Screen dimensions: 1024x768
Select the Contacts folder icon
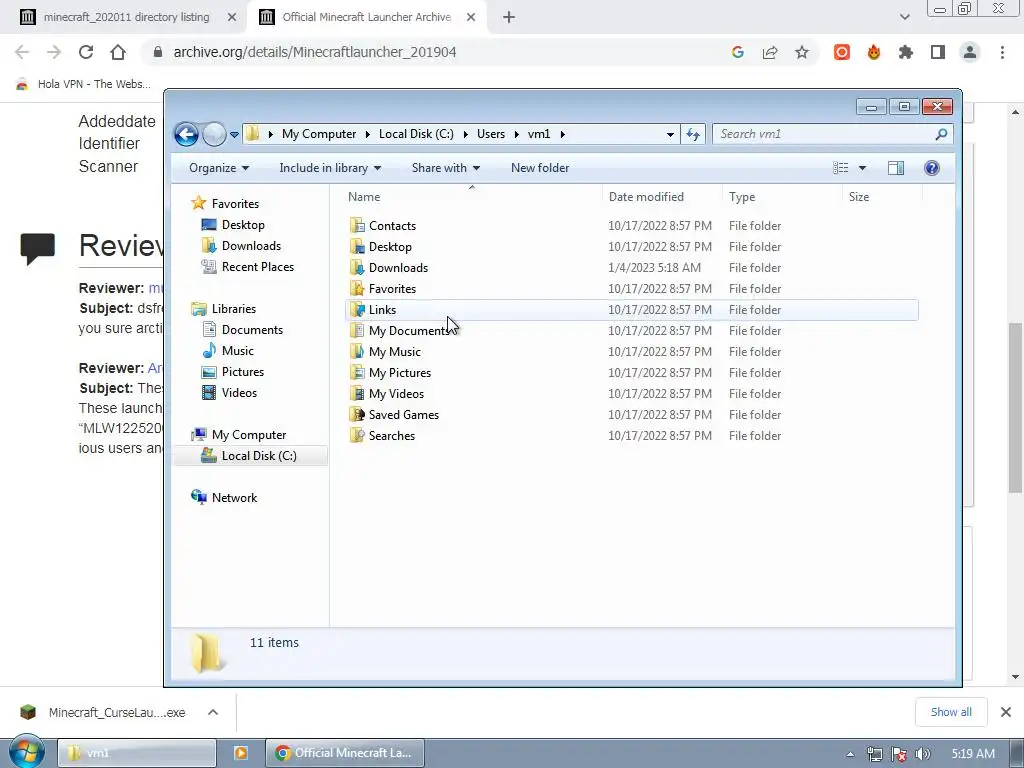[x=357, y=225]
